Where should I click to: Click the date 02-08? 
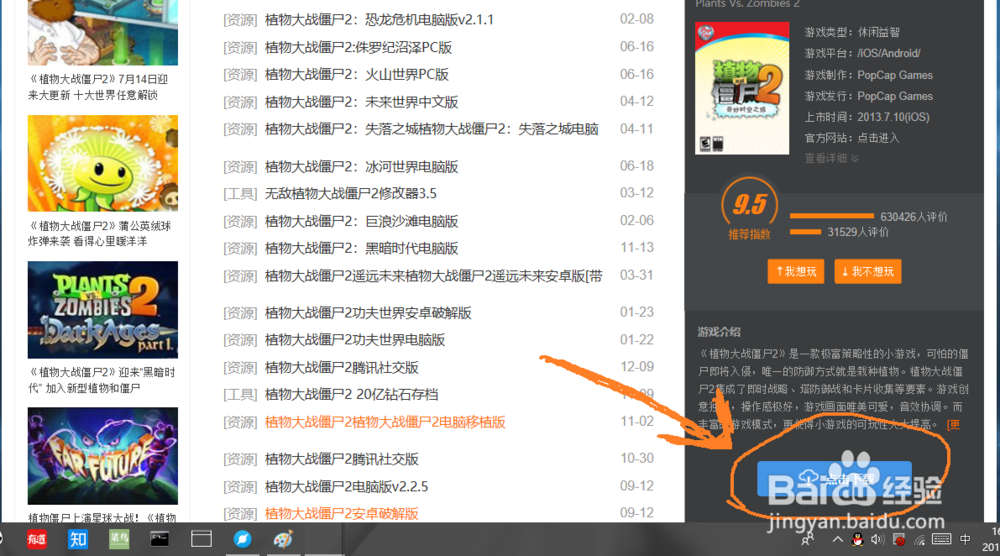pyautogui.click(x=636, y=19)
